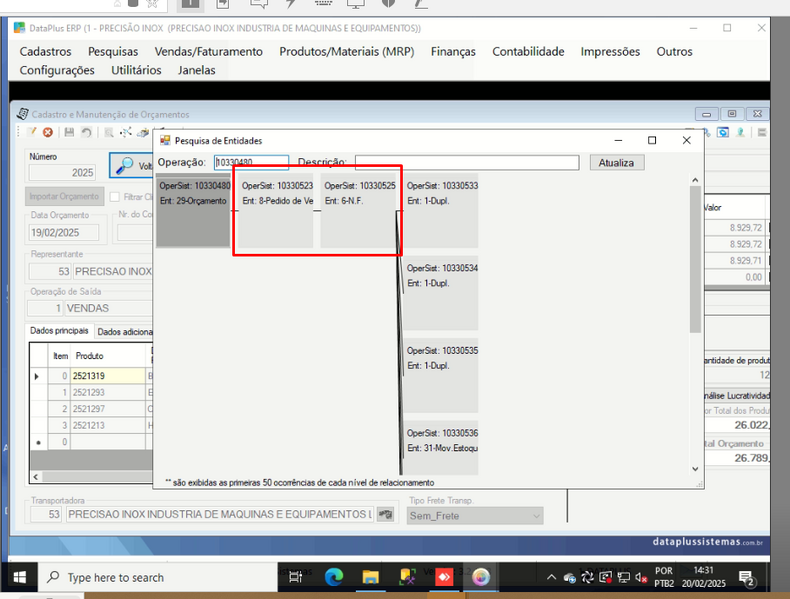Click the left scroll arrow of the product grid
Viewport: 790px width, 599px height.
click(x=36, y=476)
